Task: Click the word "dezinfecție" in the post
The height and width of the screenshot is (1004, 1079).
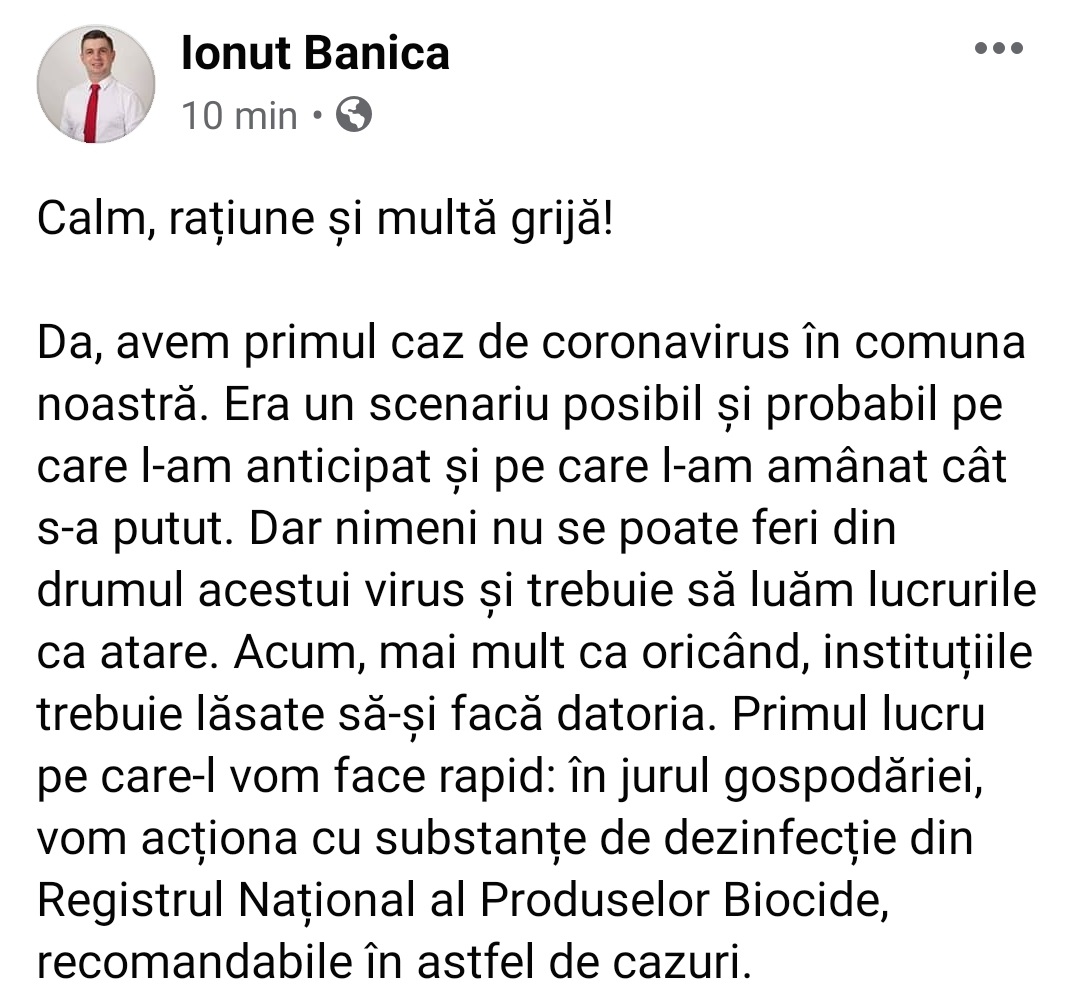Action: [781, 838]
